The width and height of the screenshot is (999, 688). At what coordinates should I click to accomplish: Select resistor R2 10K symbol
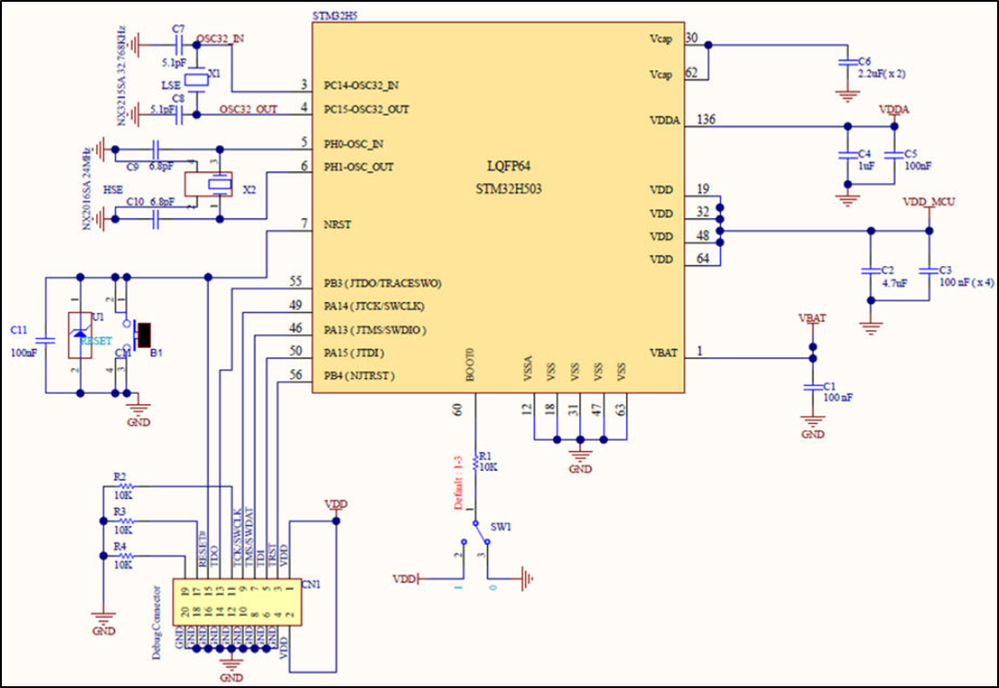pos(125,486)
